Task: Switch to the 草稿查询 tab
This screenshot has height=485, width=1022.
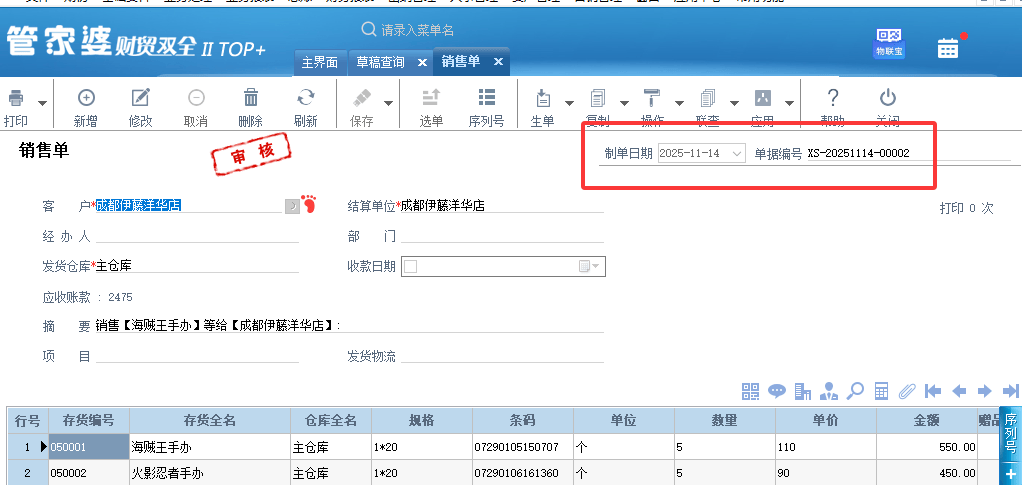Action: [380, 62]
